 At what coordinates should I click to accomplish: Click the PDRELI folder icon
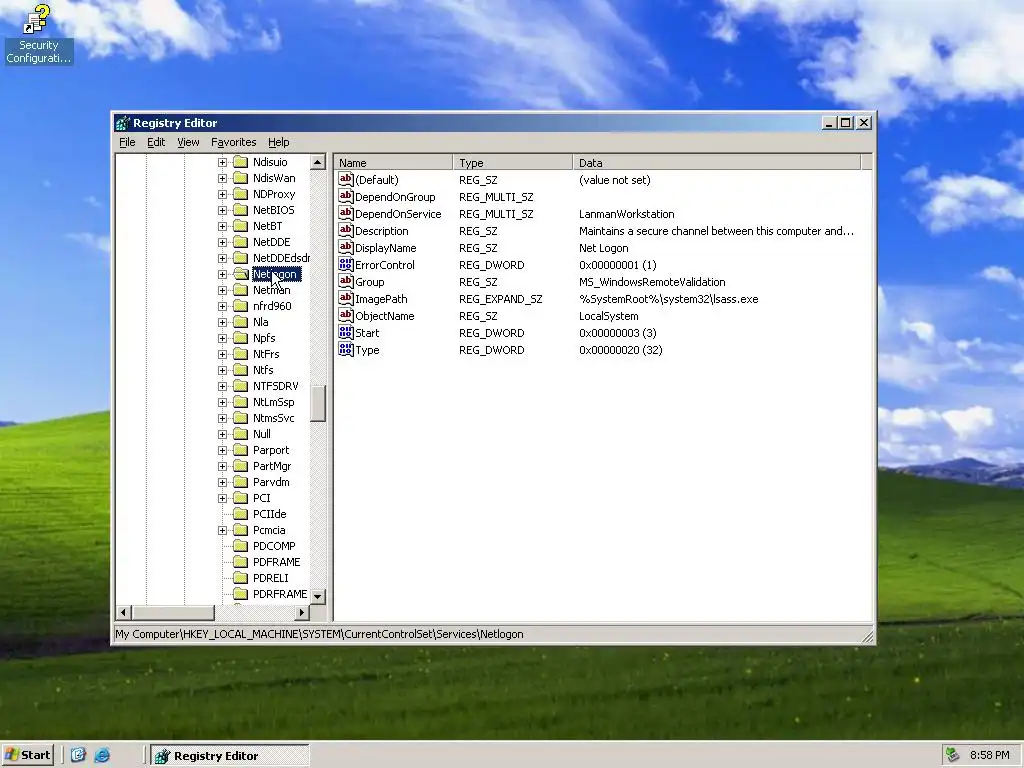241,578
